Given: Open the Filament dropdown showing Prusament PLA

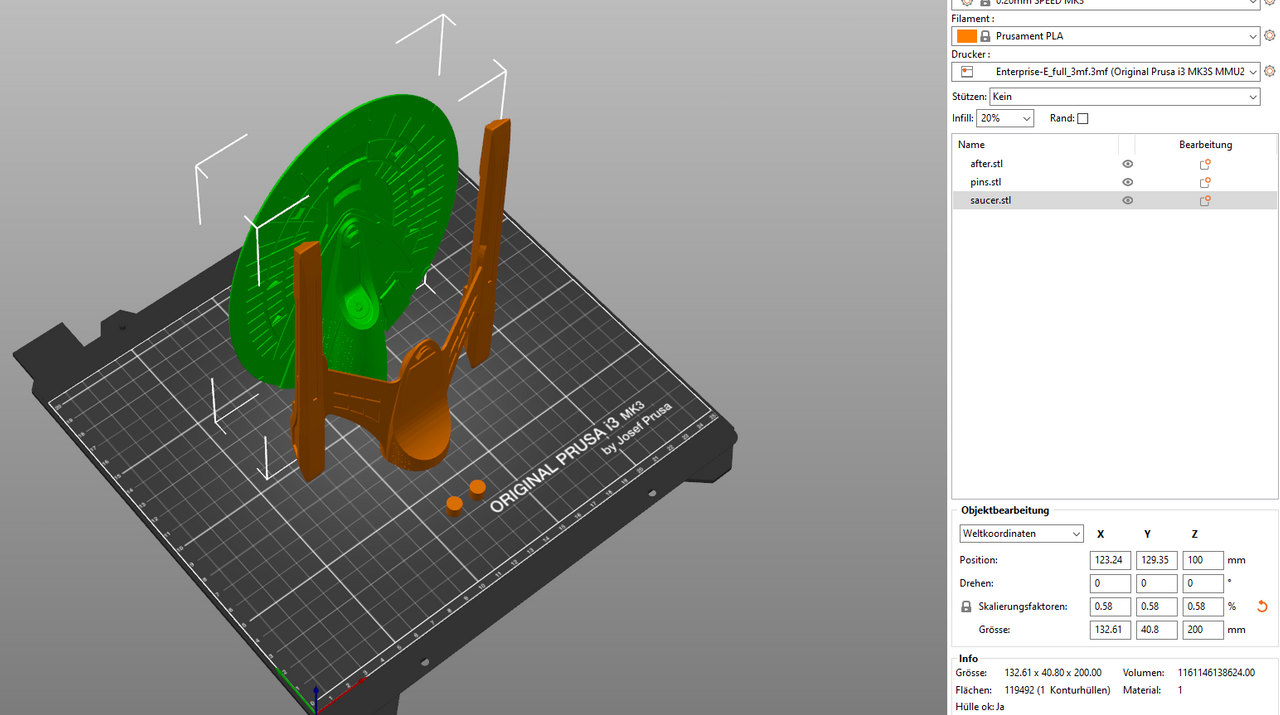Looking at the screenshot, I should (1106, 36).
